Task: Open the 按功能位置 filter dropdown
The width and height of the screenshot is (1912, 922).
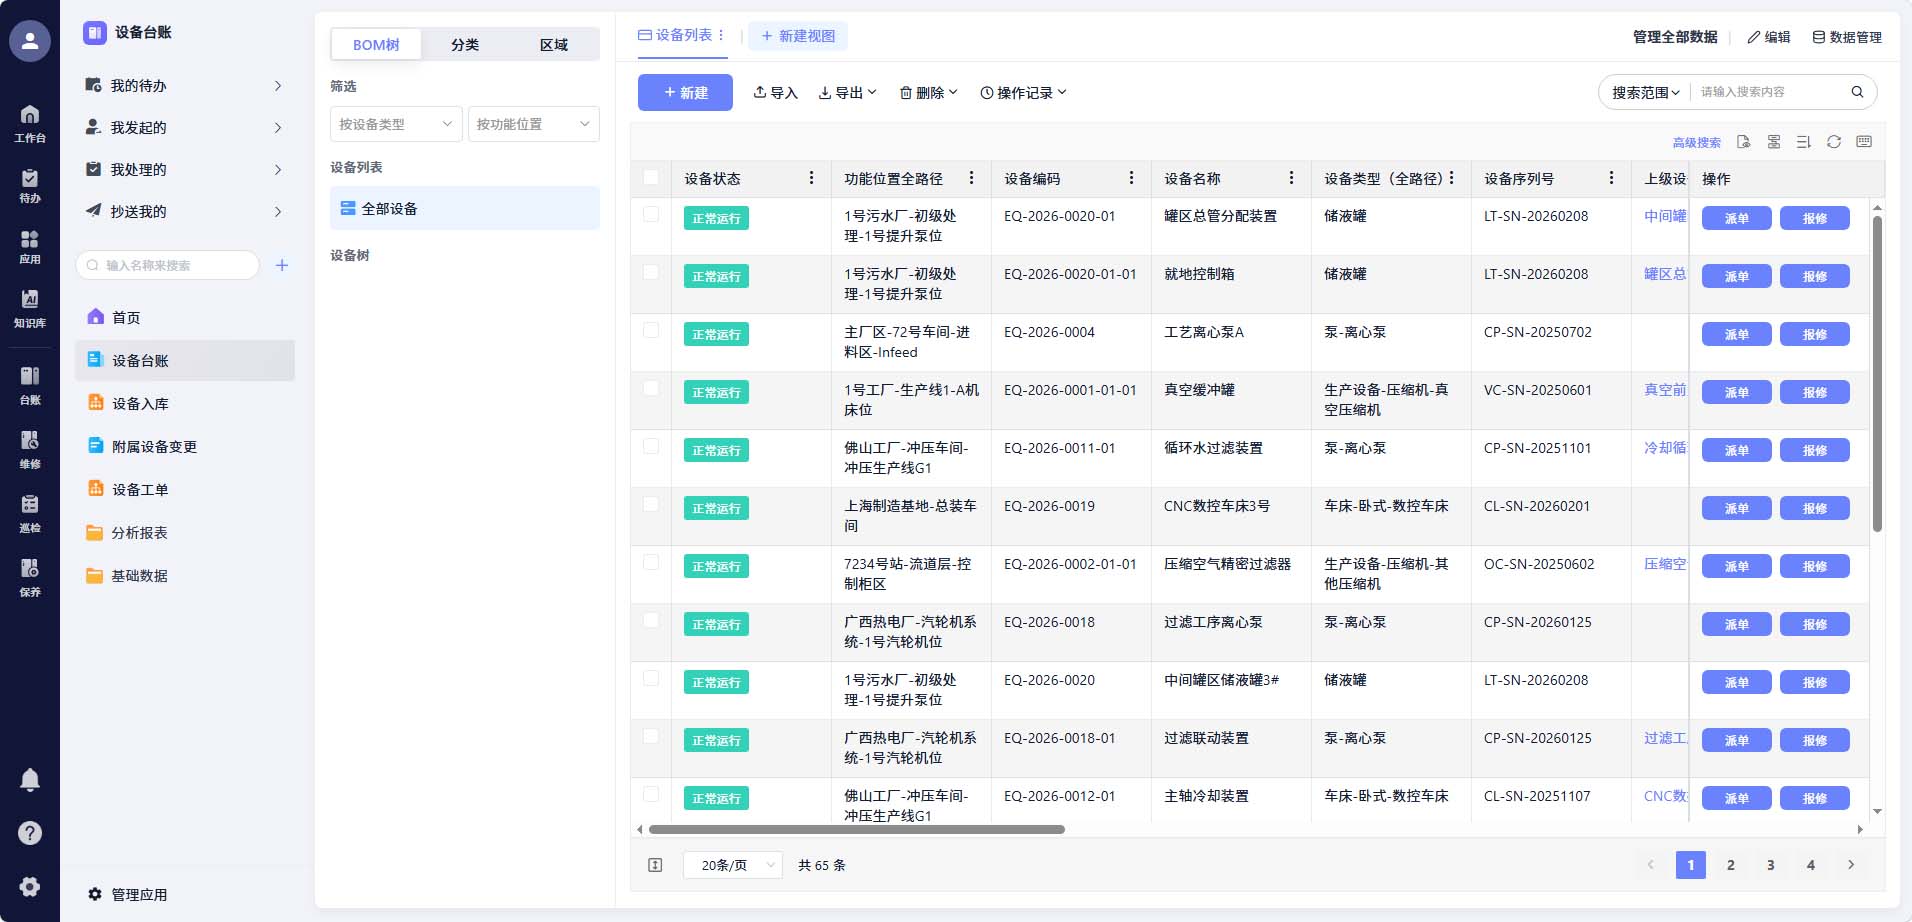Action: 534,124
